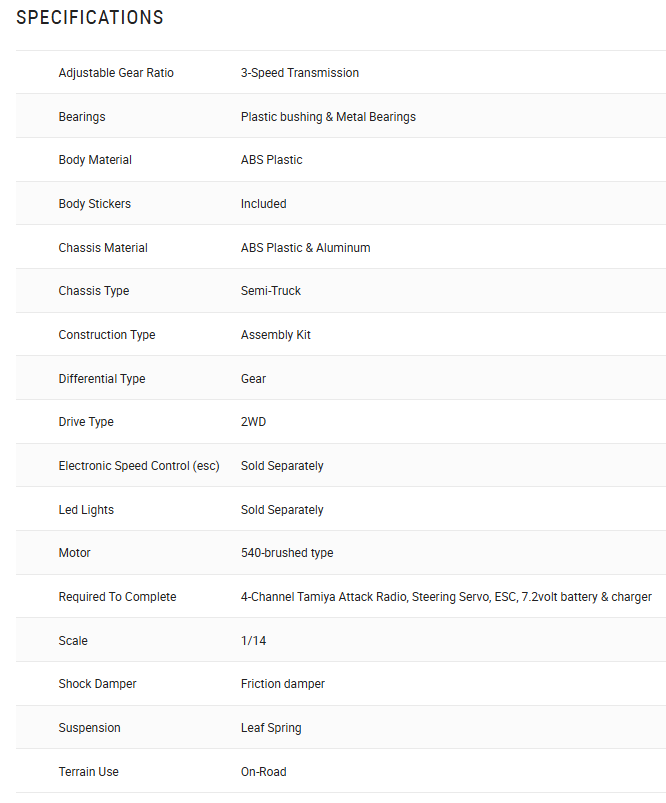
Task: Click Plastic bushing & Metal Bearings text
Action: pos(328,117)
